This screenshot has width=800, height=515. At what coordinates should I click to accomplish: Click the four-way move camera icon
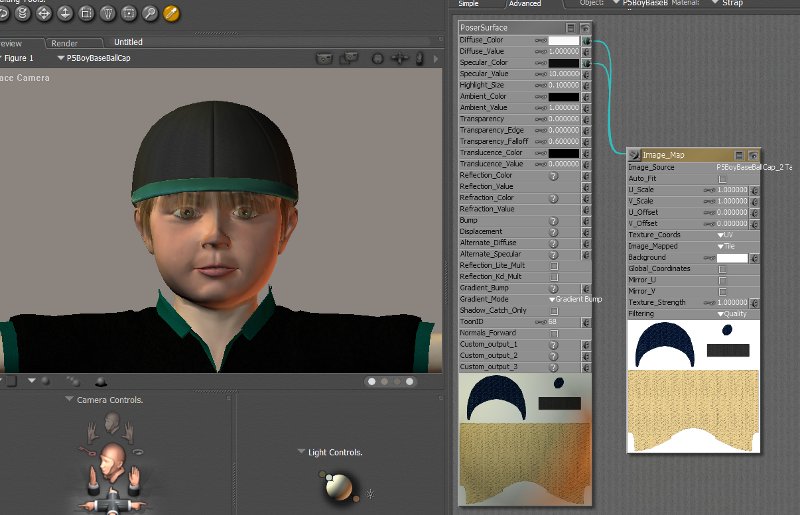pos(399,59)
